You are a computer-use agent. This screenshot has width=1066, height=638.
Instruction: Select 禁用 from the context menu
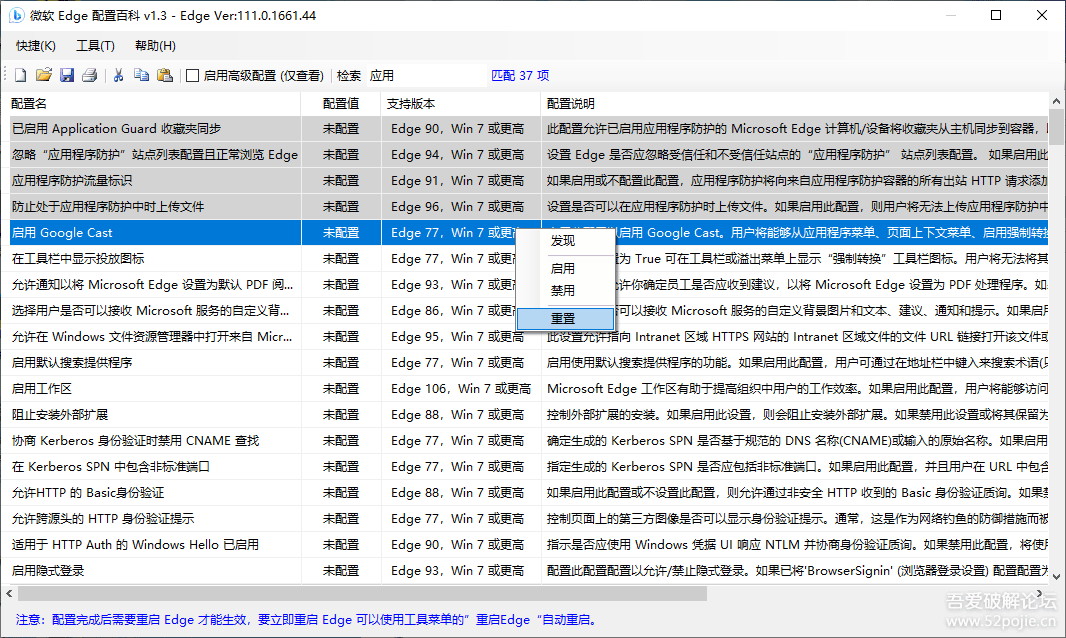(563, 290)
